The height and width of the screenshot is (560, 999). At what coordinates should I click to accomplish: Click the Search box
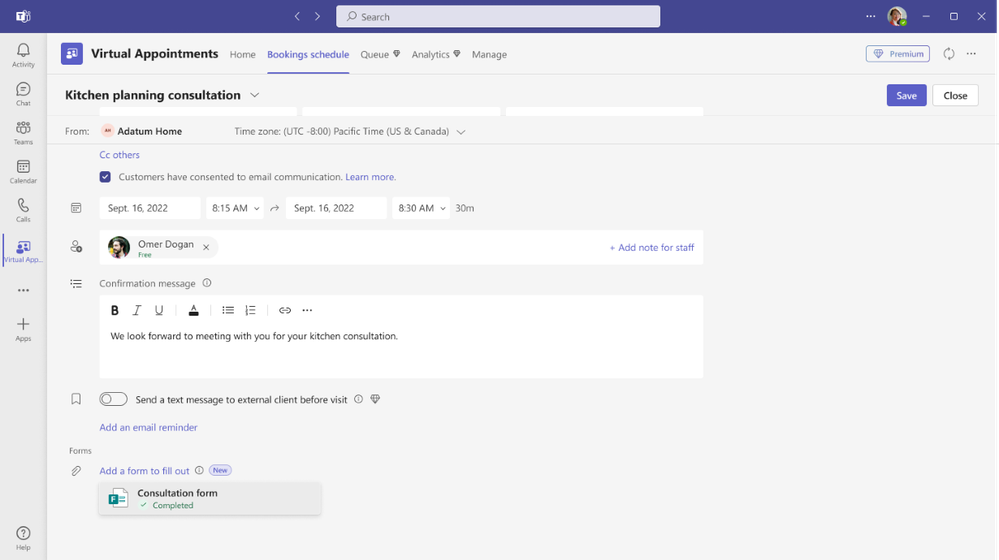coord(498,17)
